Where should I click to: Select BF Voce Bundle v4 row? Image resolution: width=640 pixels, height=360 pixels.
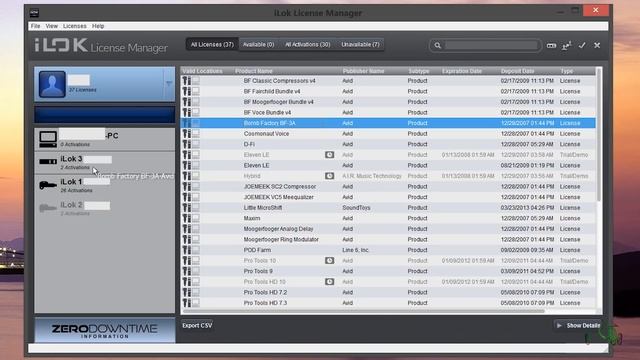click(388, 113)
